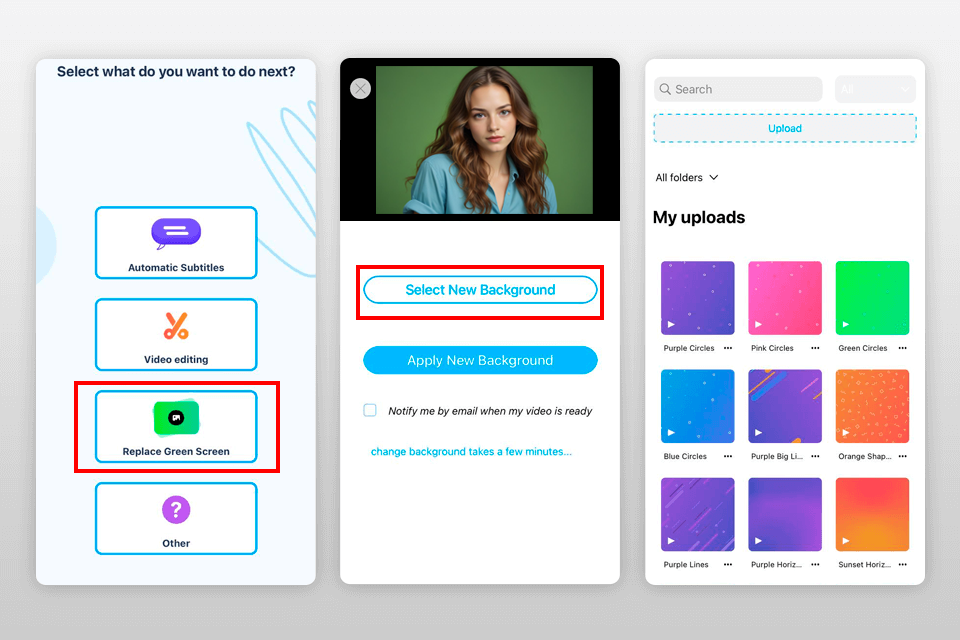Open more options for Purple Big Li...
Viewport: 960px width, 640px height.
point(816,456)
